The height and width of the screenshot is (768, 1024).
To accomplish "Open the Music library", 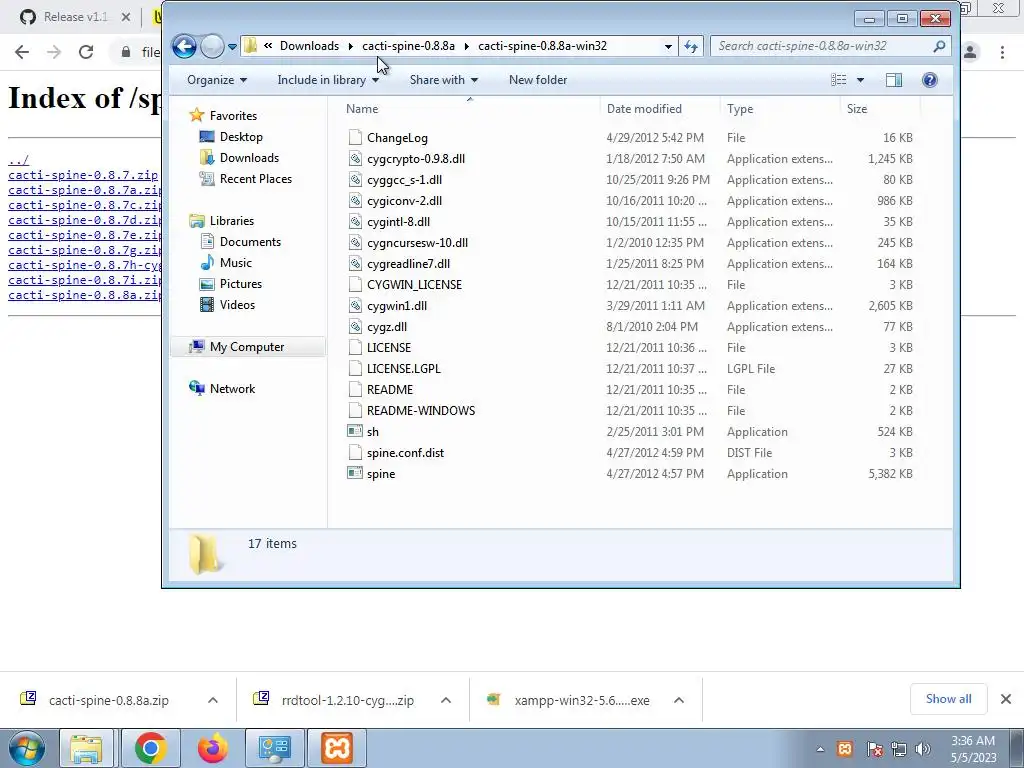I will coord(235,263).
